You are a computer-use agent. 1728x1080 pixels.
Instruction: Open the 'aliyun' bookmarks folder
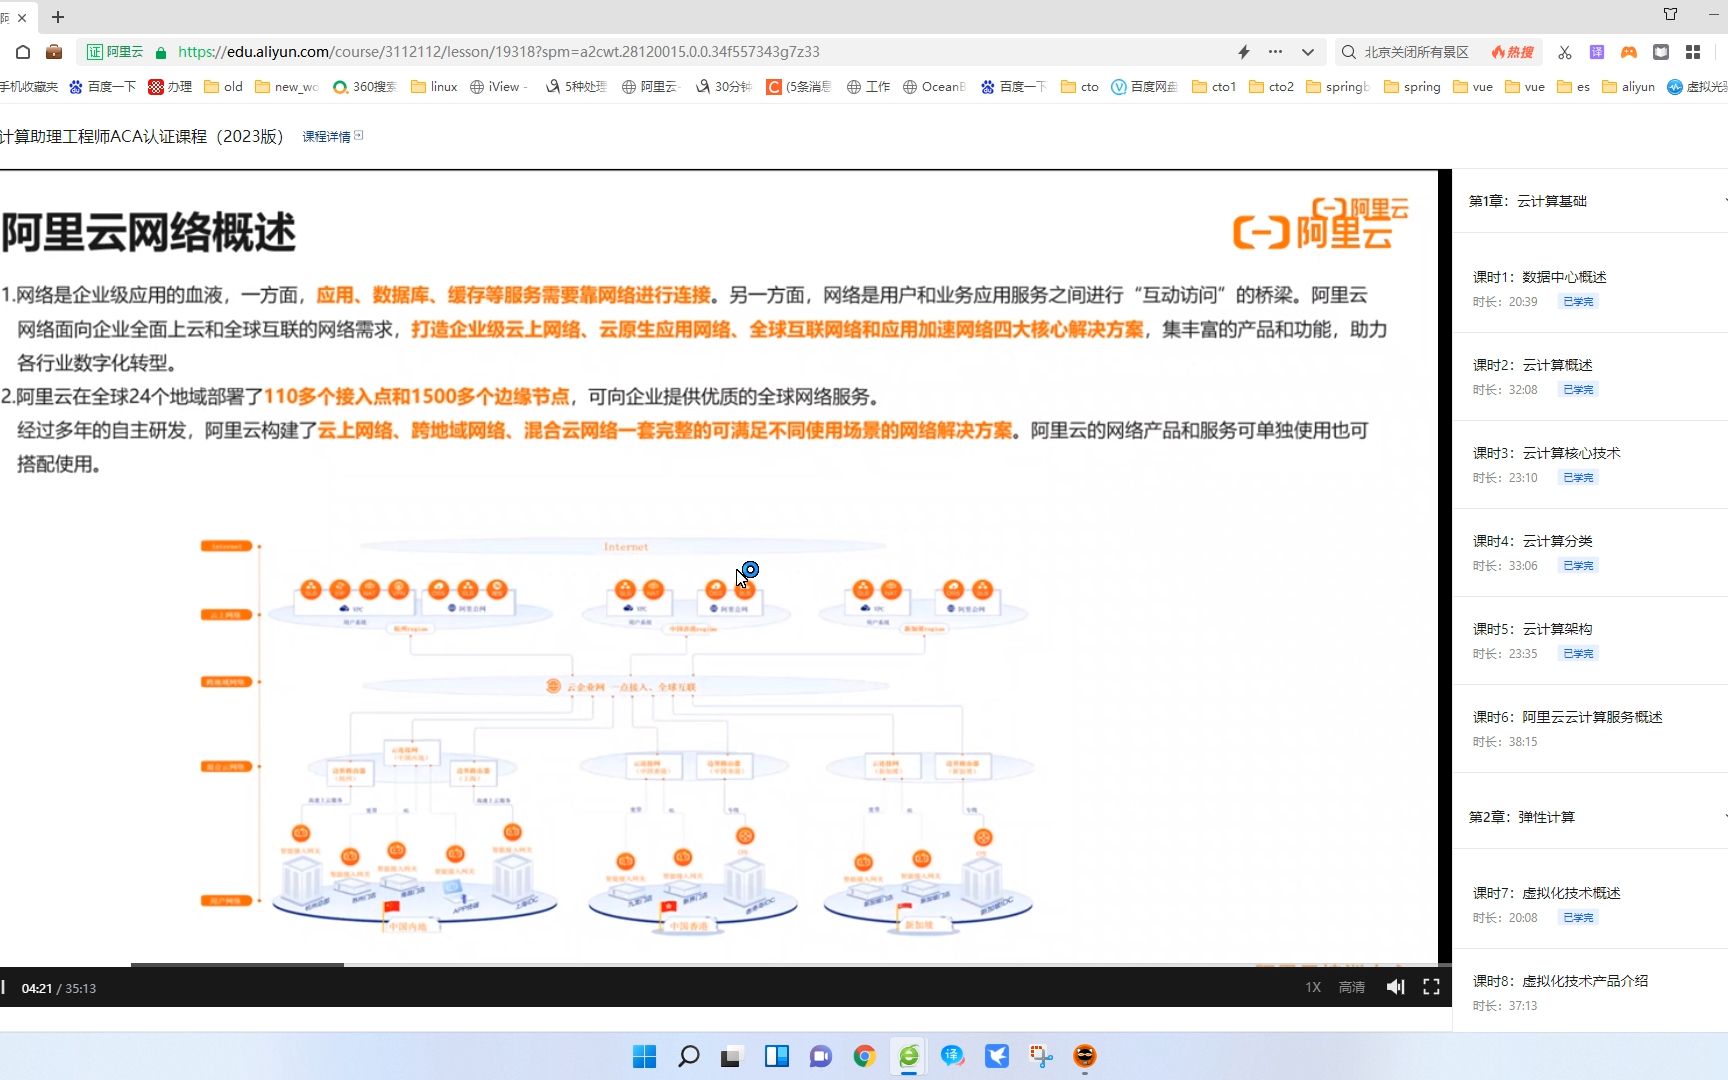click(x=1628, y=87)
